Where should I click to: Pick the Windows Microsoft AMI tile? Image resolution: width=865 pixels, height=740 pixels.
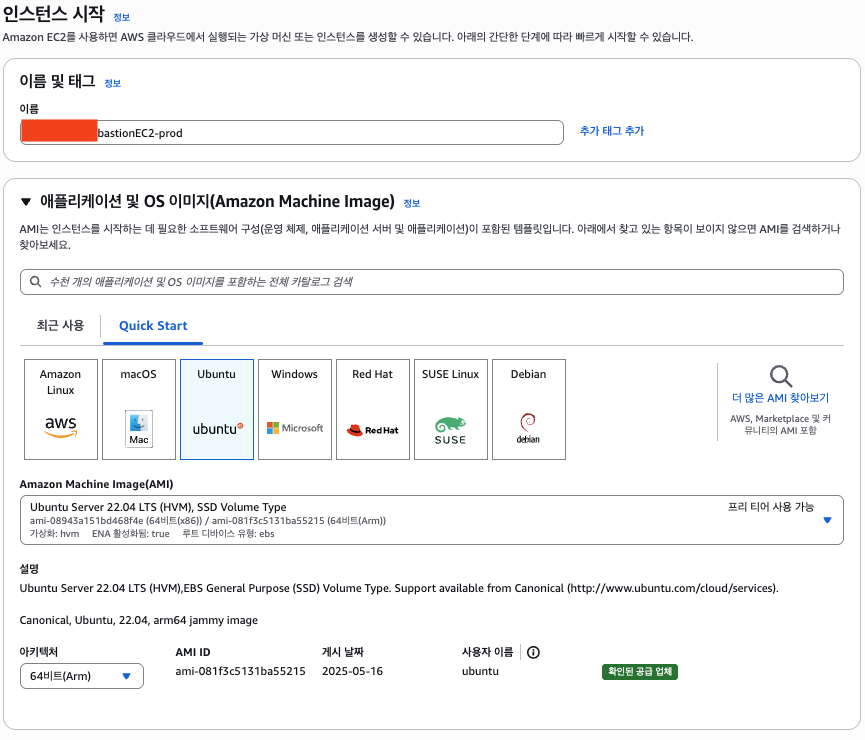point(295,409)
